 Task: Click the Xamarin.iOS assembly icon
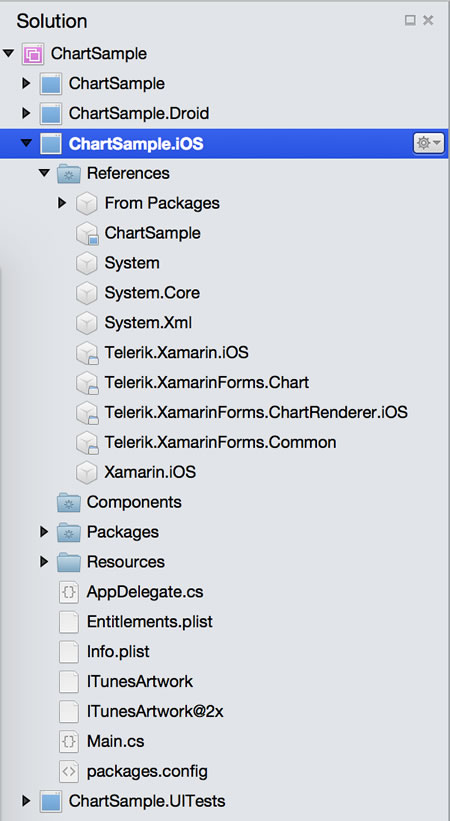click(x=87, y=472)
